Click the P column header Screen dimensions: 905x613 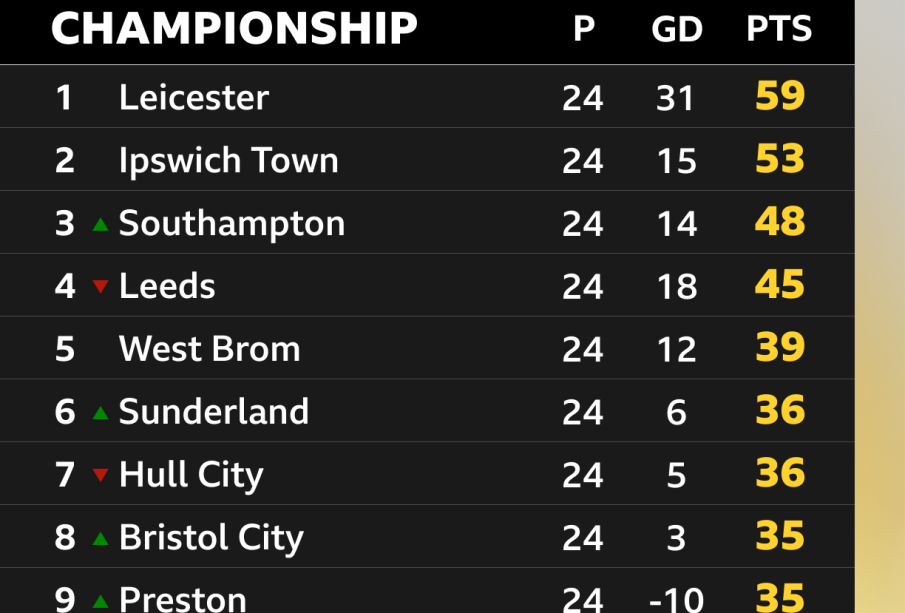(x=583, y=30)
